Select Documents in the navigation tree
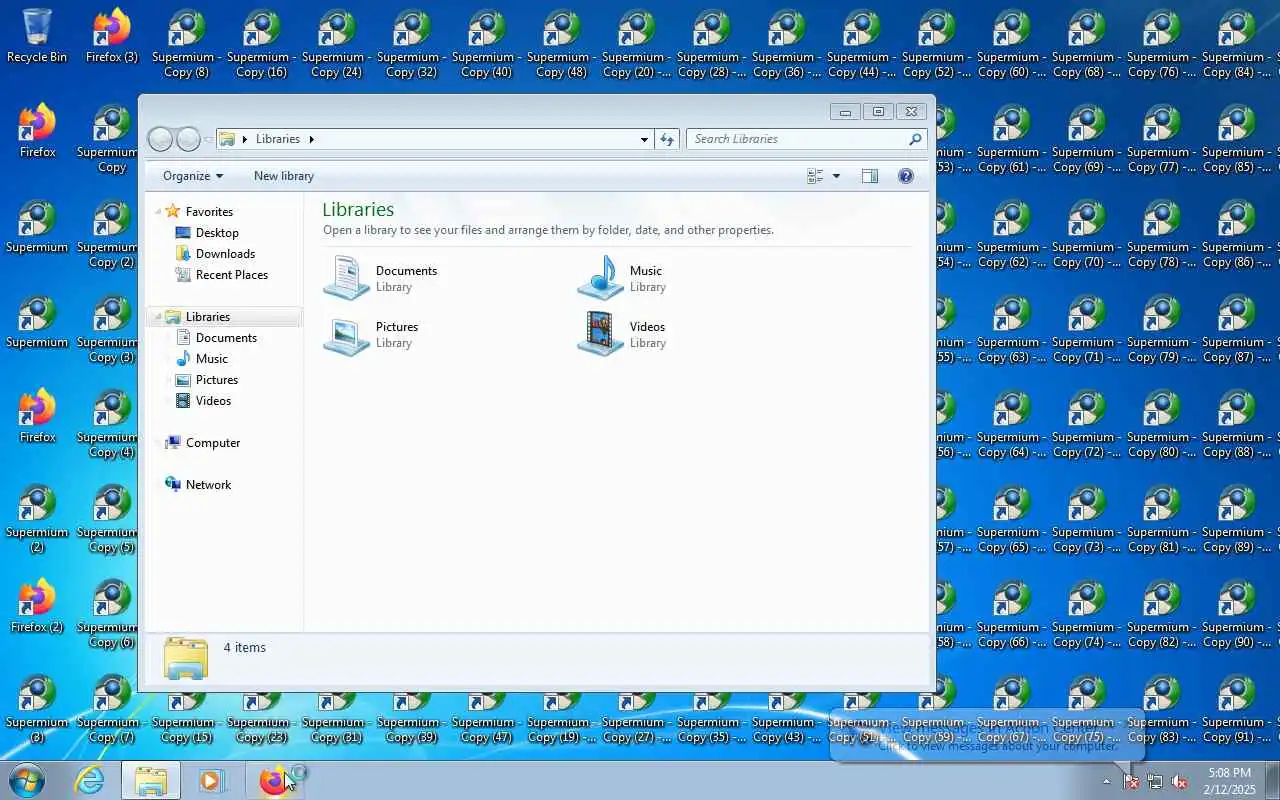Screen dimensions: 1280x800 pyautogui.click(x=226, y=337)
